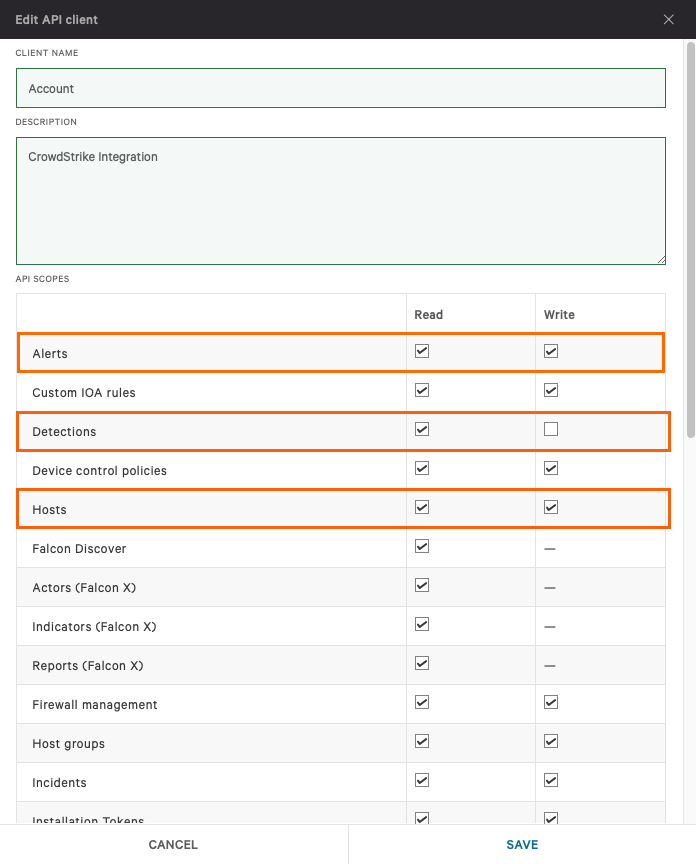Cancel editing the API client

[x=172, y=844]
